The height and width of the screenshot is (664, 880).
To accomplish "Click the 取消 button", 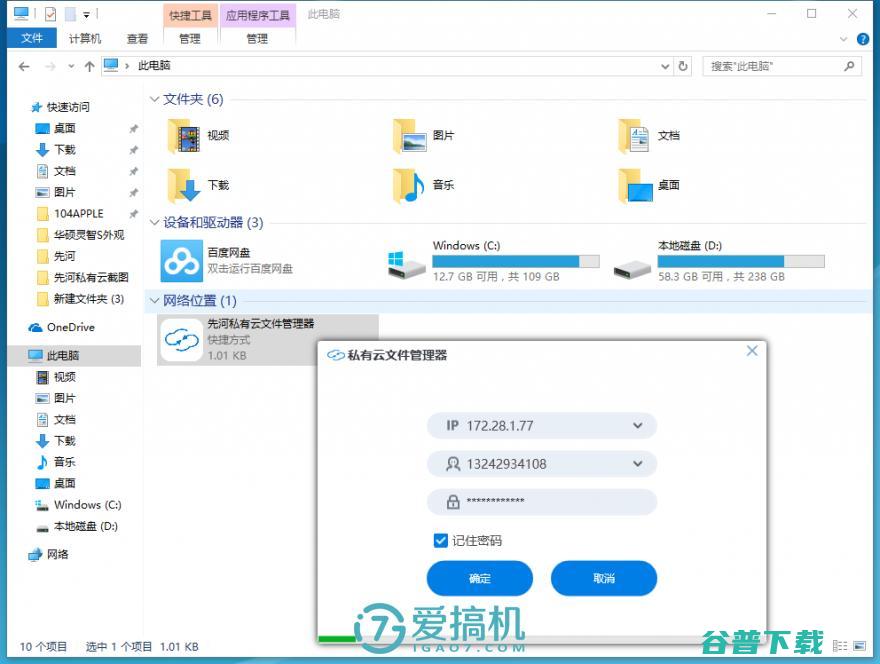I will pos(604,578).
